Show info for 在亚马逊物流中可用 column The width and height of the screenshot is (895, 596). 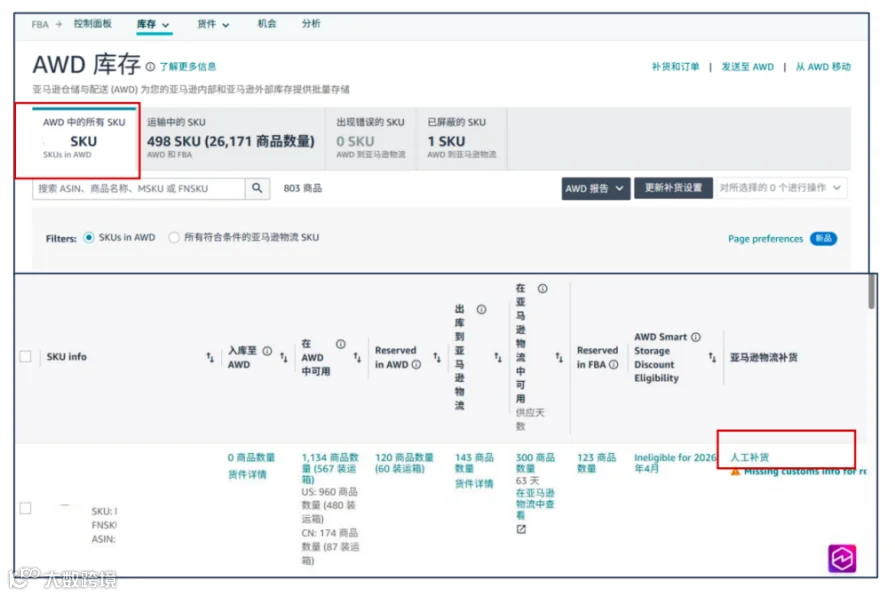(543, 289)
